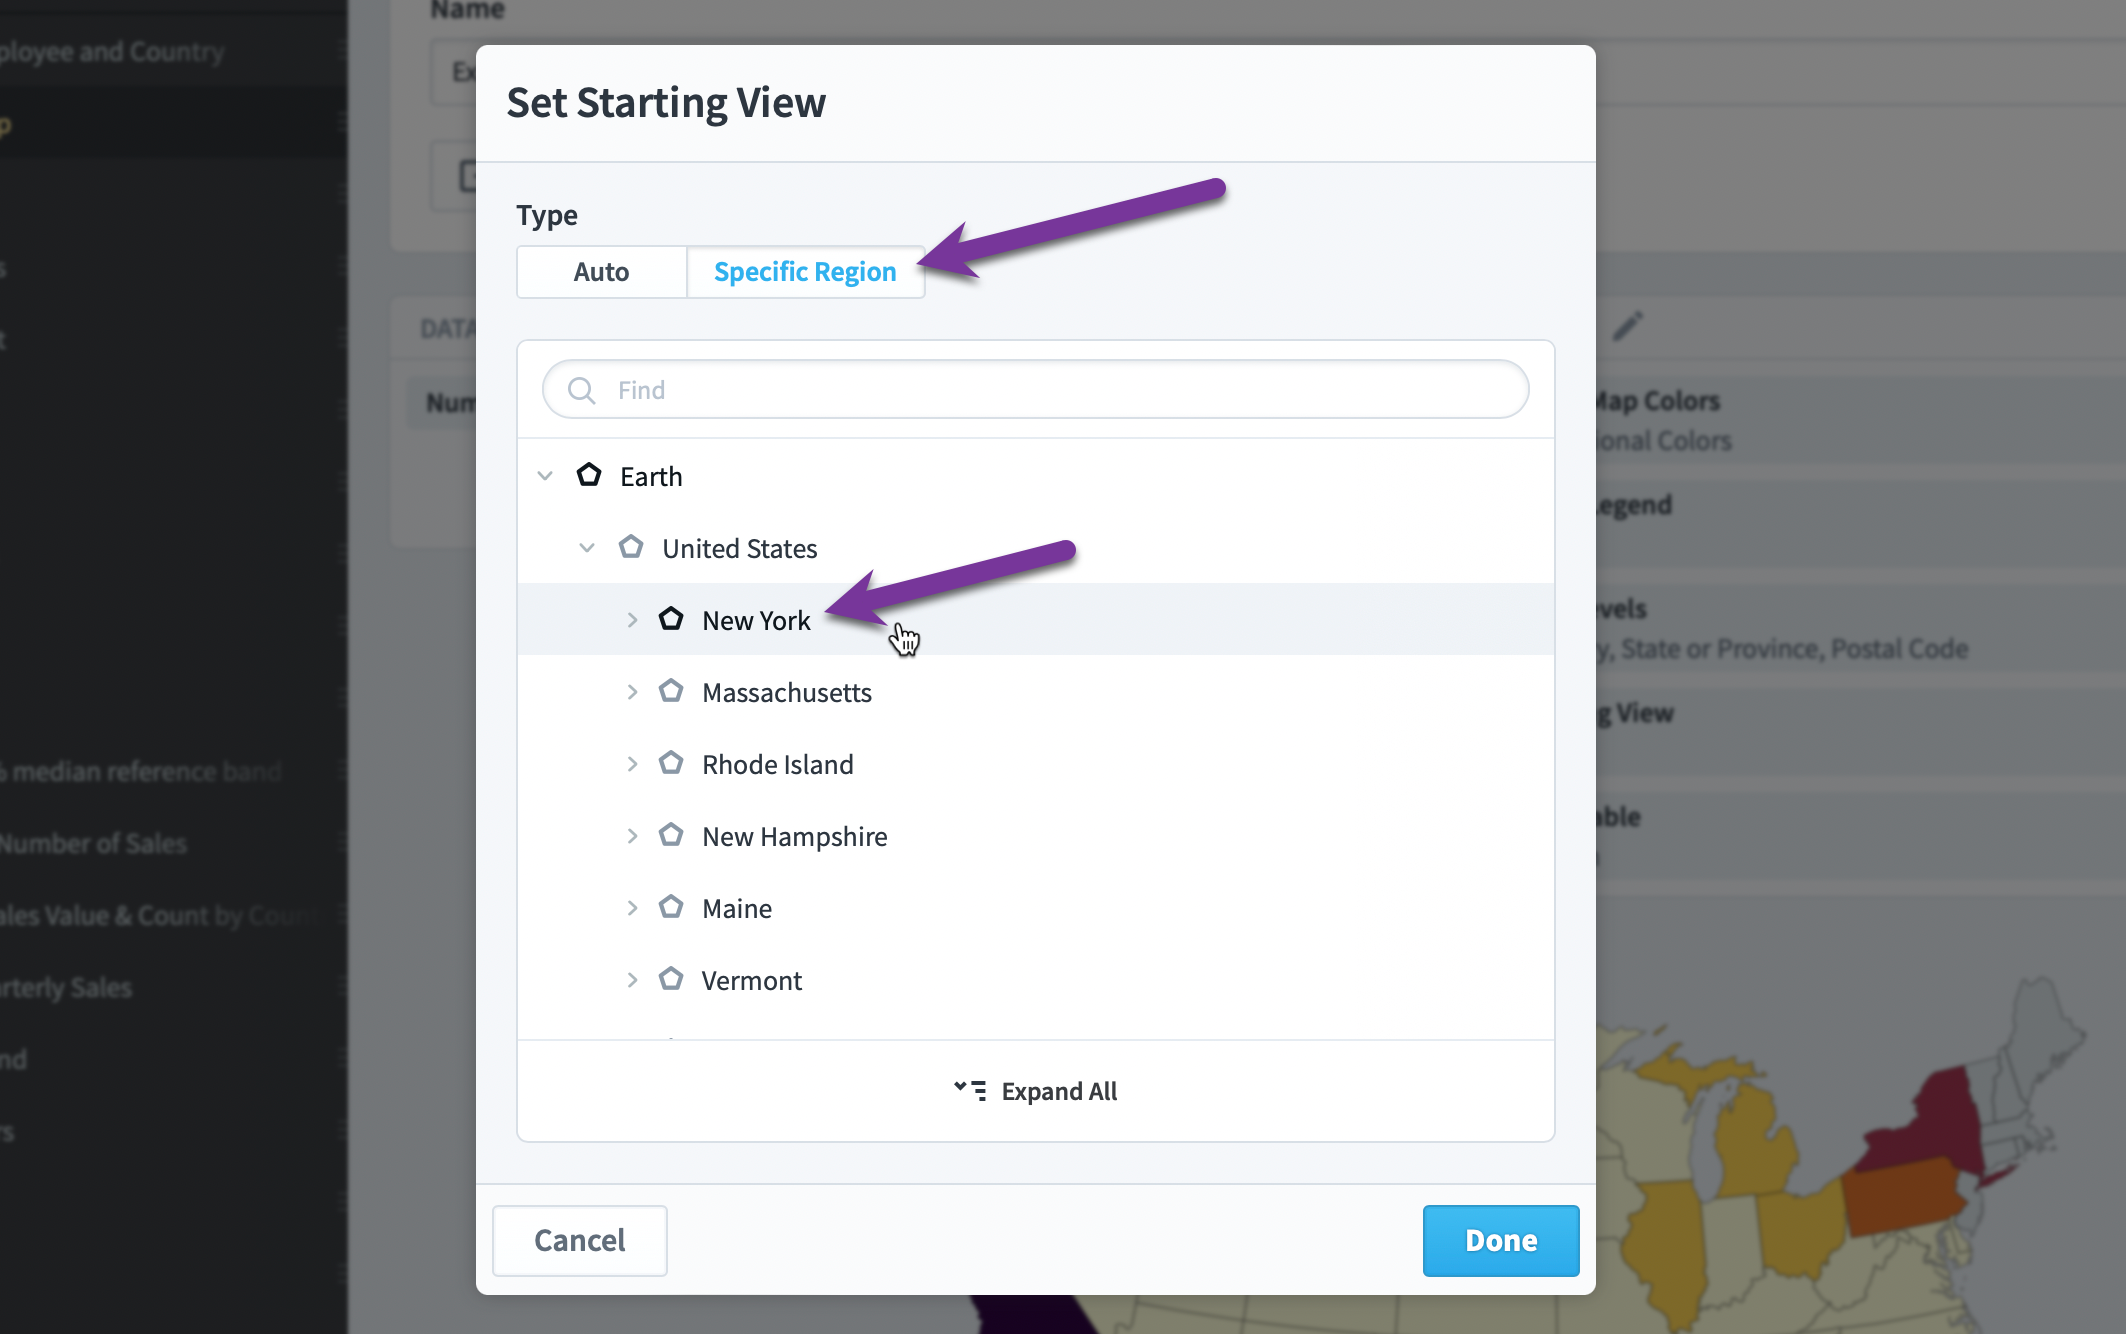The image size is (2126, 1334).
Task: Cancel the Set Starting View dialog
Action: coord(580,1241)
